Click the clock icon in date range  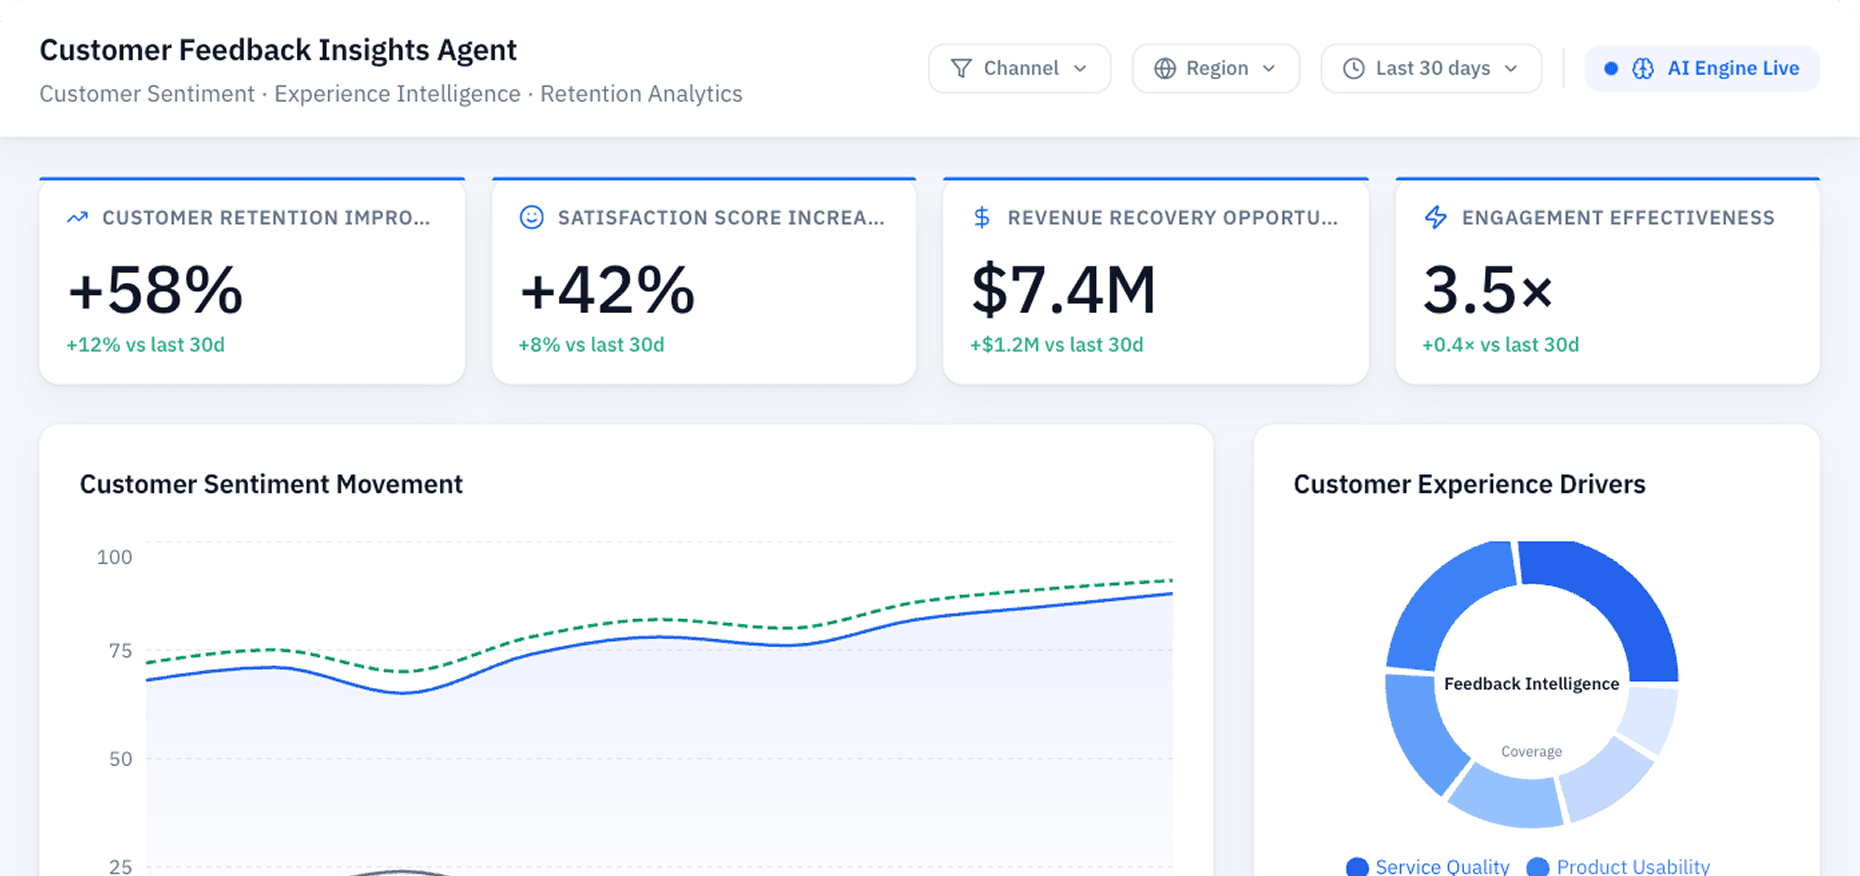pyautogui.click(x=1353, y=68)
